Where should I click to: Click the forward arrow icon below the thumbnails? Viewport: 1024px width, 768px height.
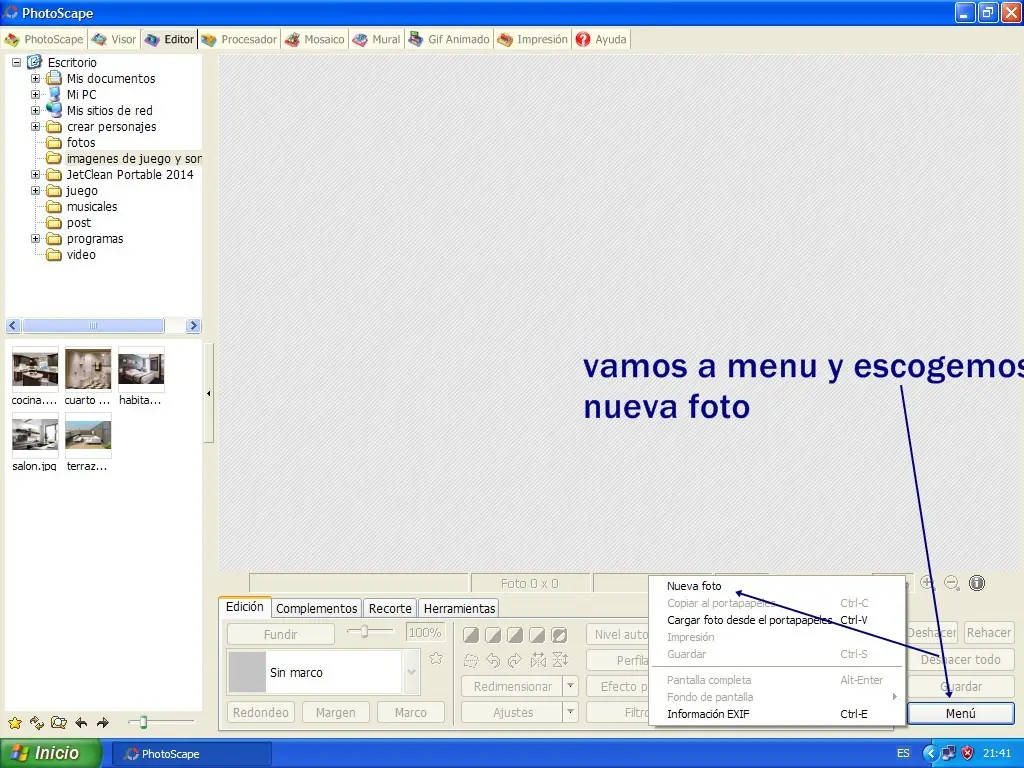tap(103, 722)
